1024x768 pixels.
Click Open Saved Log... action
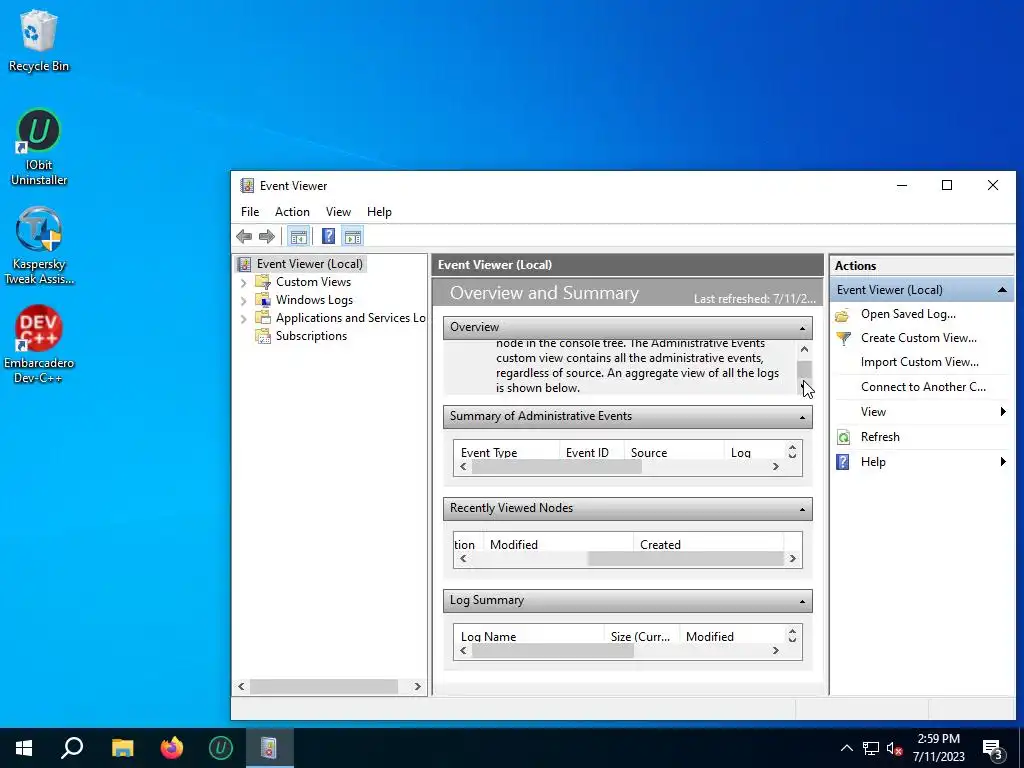(908, 314)
